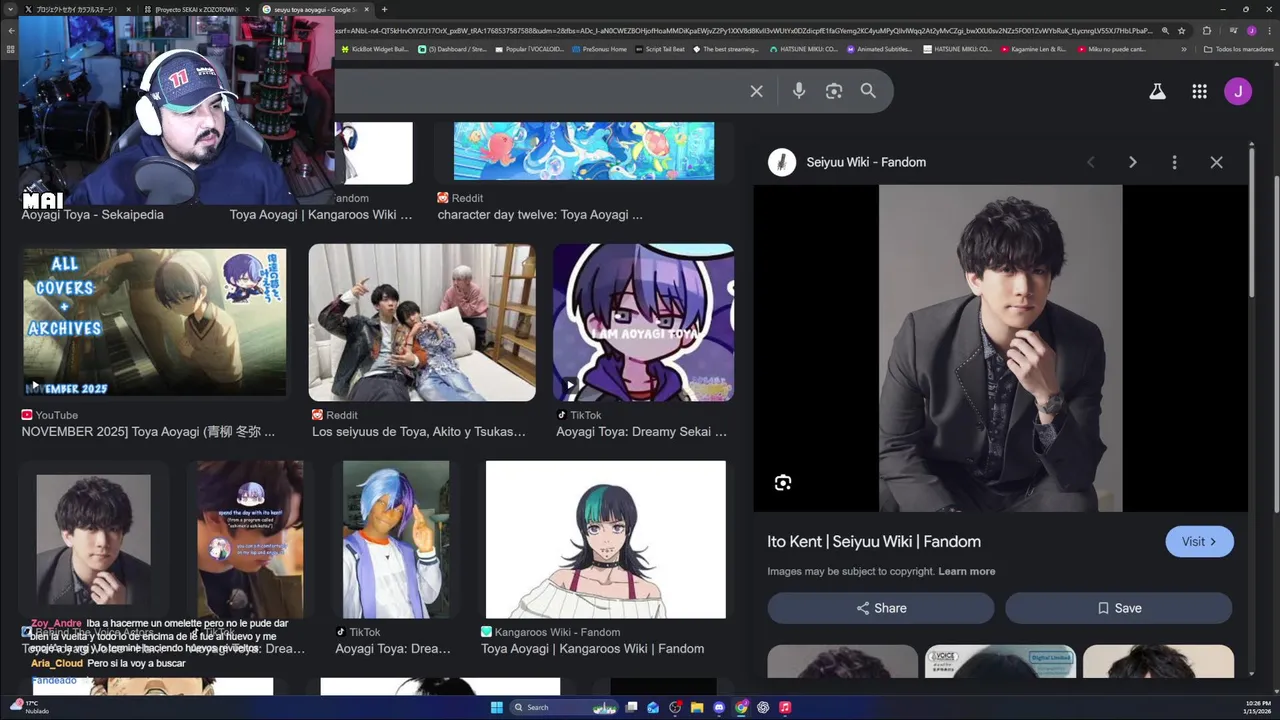Viewport: 1280px width, 720px height.
Task: Open the more options menu in the preview panel
Action: point(1174,162)
